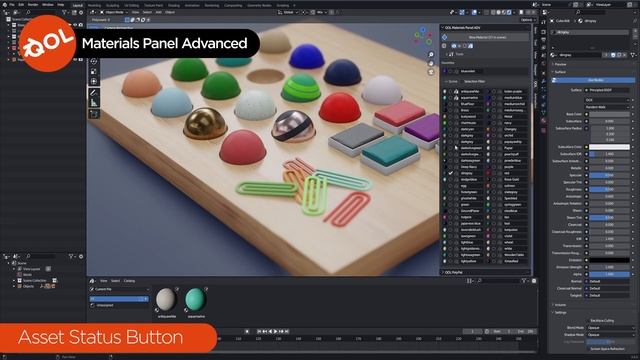Viewport: 640px width, 360px height.
Task: Open Random Walk subsurface method dropdown
Action: (608, 107)
